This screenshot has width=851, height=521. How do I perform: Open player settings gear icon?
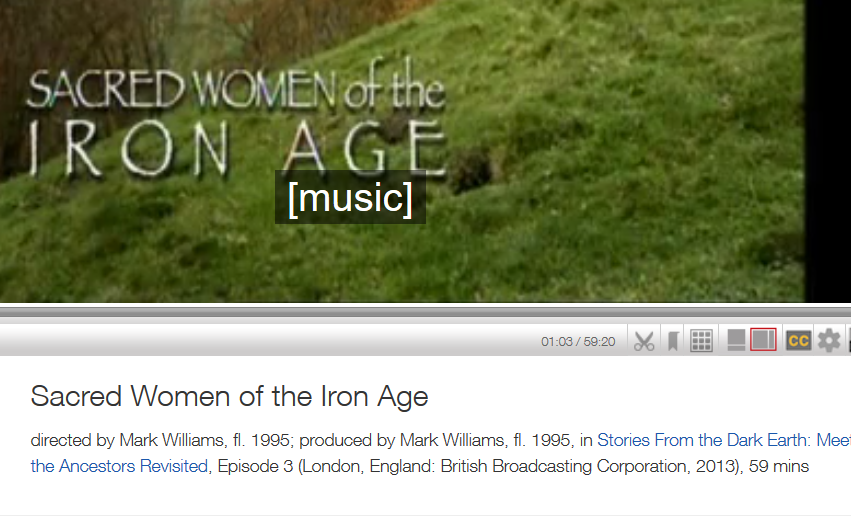pyautogui.click(x=829, y=341)
